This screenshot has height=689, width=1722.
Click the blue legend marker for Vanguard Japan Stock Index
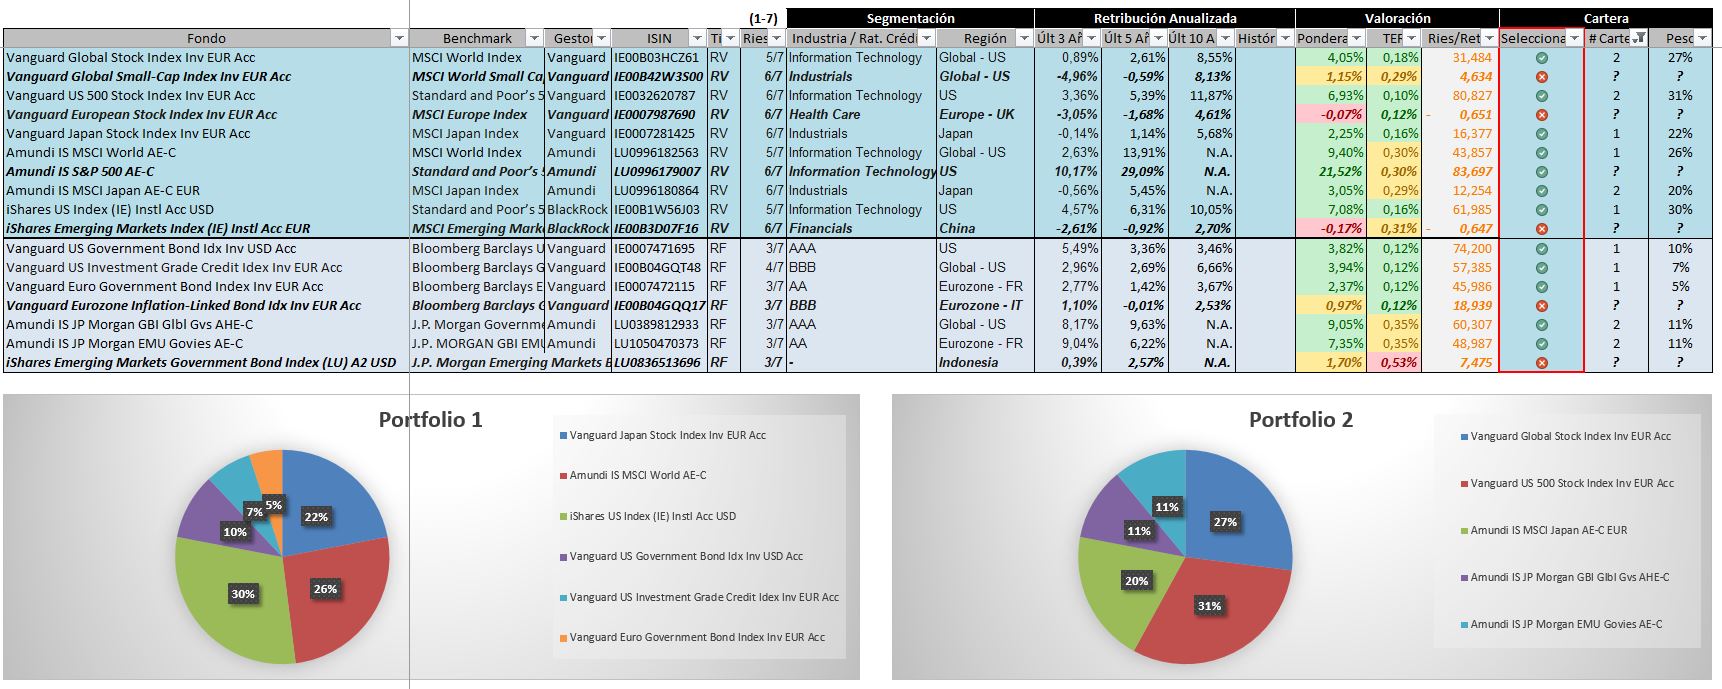(x=564, y=435)
